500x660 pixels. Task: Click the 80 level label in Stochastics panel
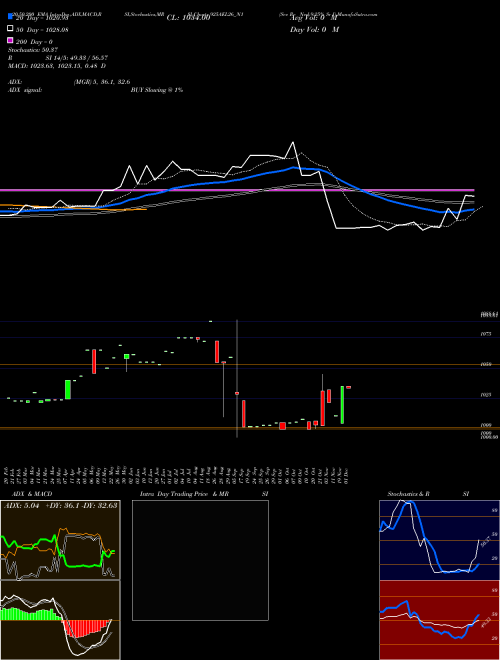coord(495,510)
